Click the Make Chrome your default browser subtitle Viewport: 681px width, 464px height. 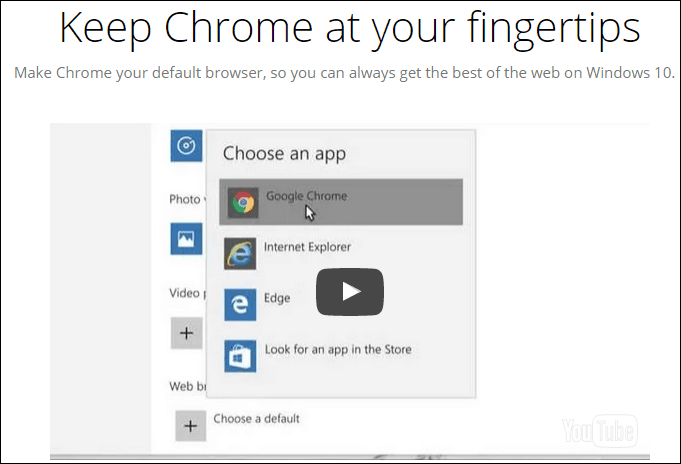pyautogui.click(x=344, y=73)
